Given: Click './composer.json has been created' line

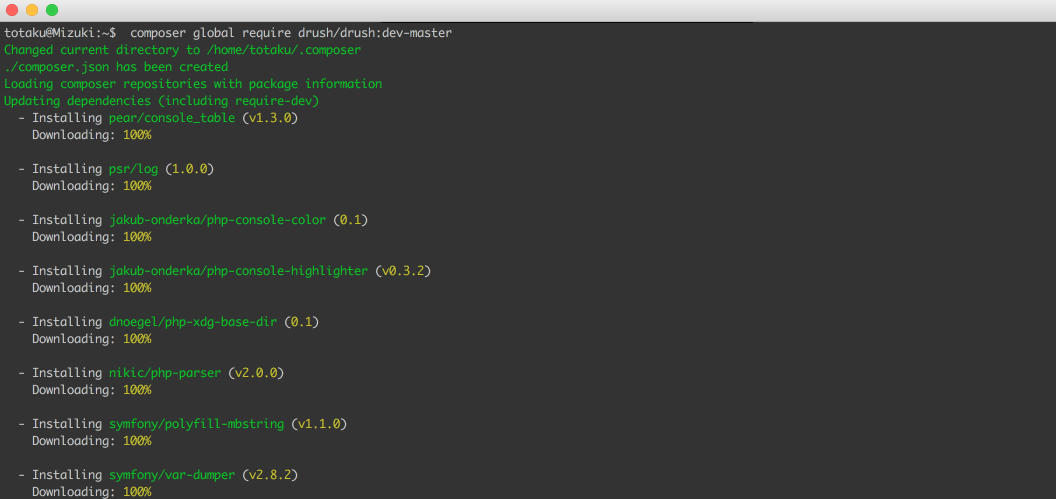Looking at the screenshot, I should click(116, 67).
